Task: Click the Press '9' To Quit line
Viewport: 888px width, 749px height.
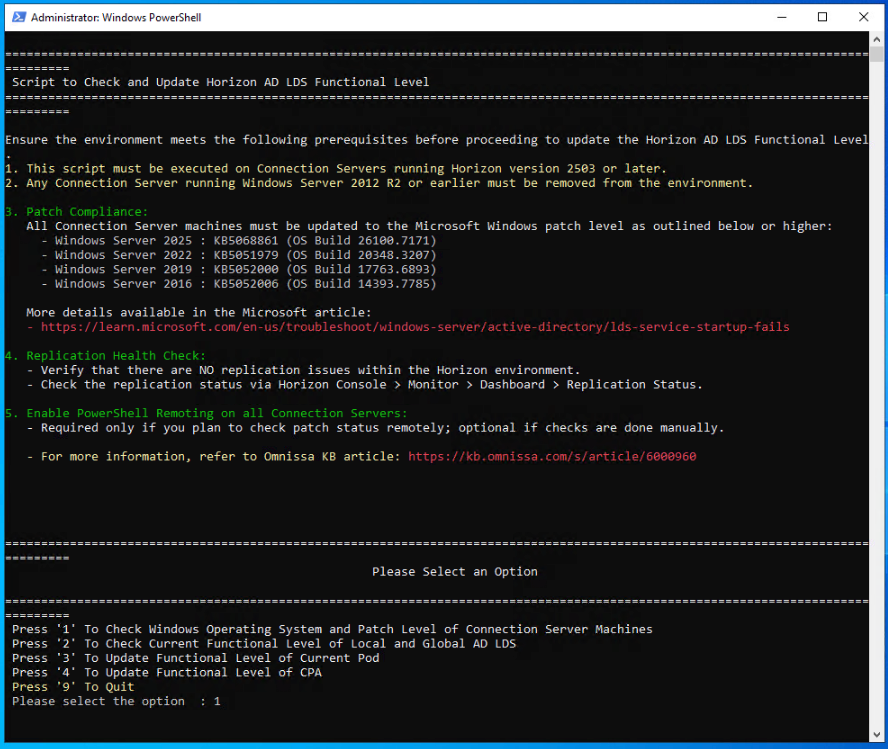Action: click(73, 687)
